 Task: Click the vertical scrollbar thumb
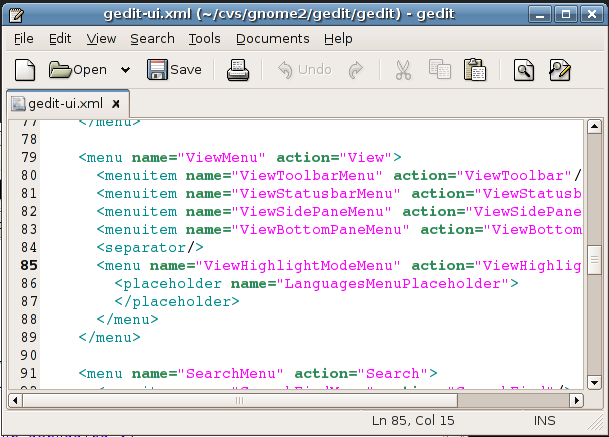click(594, 260)
